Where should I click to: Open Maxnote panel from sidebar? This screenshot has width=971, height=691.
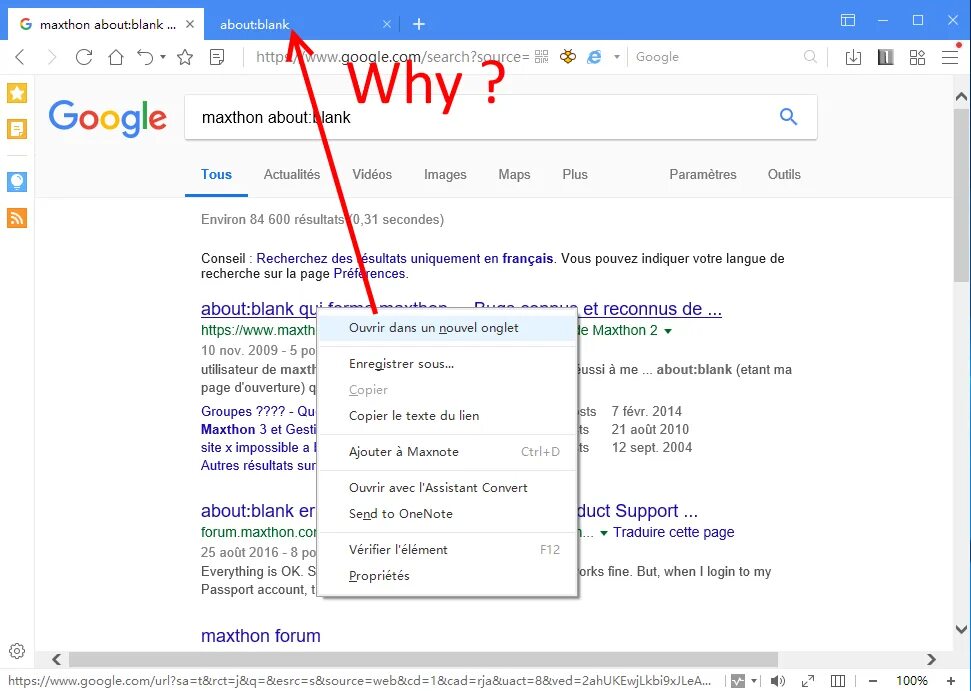click(17, 129)
